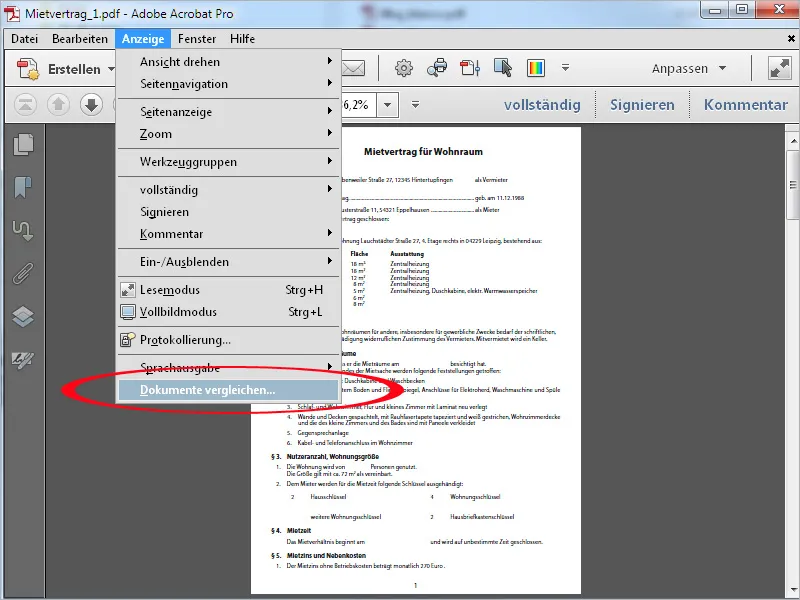The image size is (800, 600).
Task: Open the Fenster menu
Action: point(197,39)
